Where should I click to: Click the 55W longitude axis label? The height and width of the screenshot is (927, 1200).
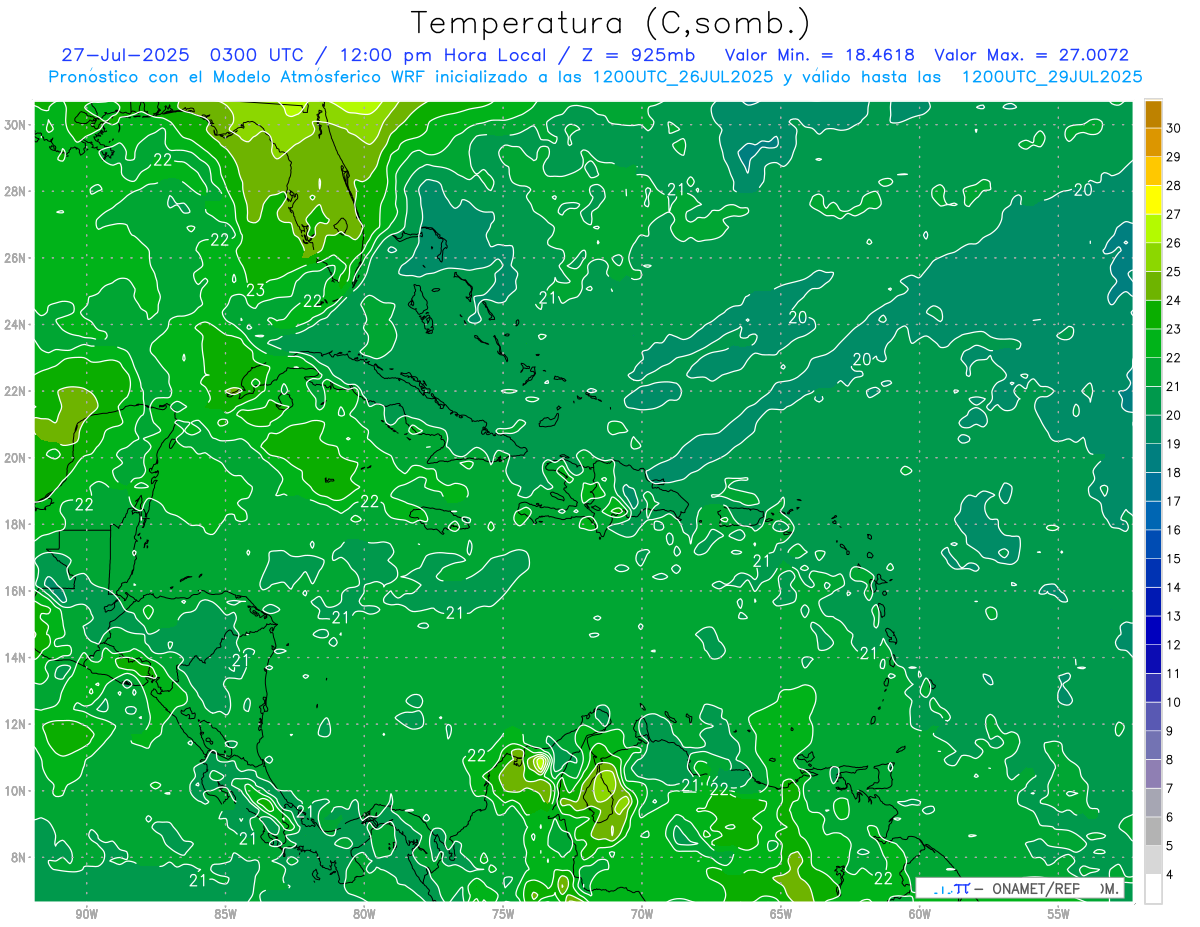(x=1058, y=914)
